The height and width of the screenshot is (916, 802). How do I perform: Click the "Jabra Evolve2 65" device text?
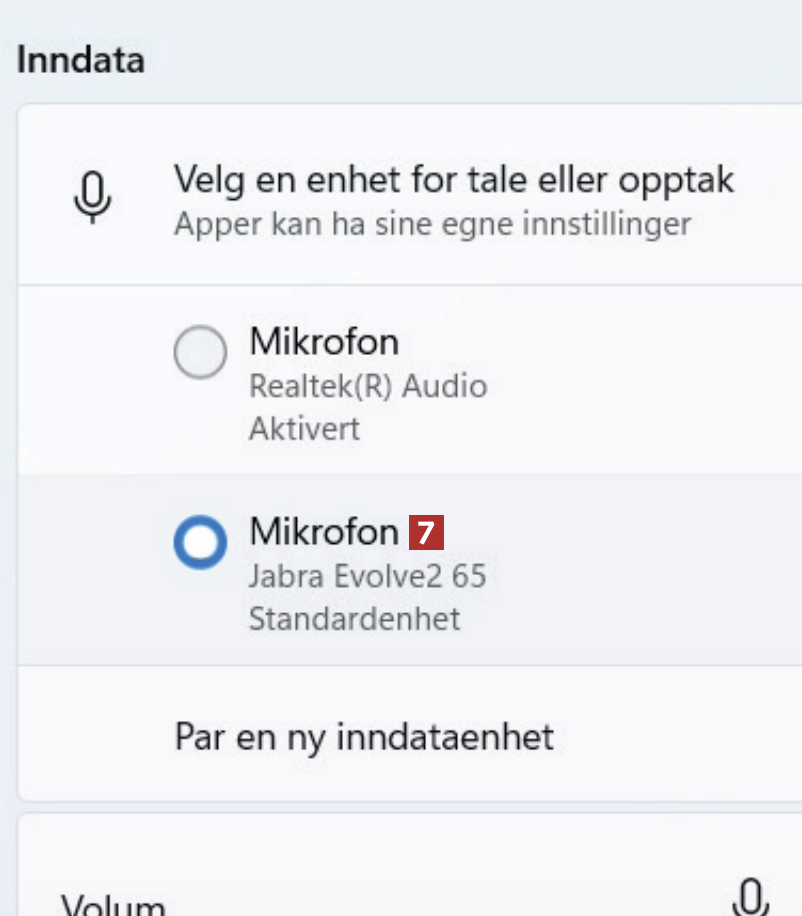(367, 576)
